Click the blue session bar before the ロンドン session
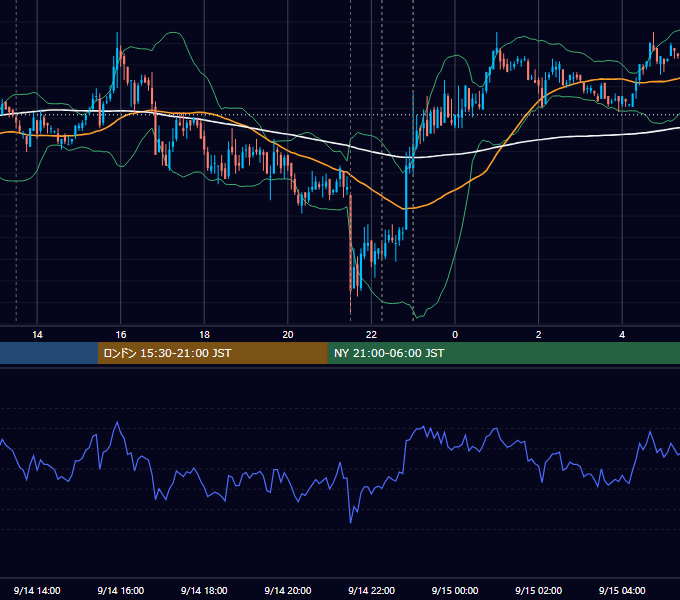 click(49, 353)
